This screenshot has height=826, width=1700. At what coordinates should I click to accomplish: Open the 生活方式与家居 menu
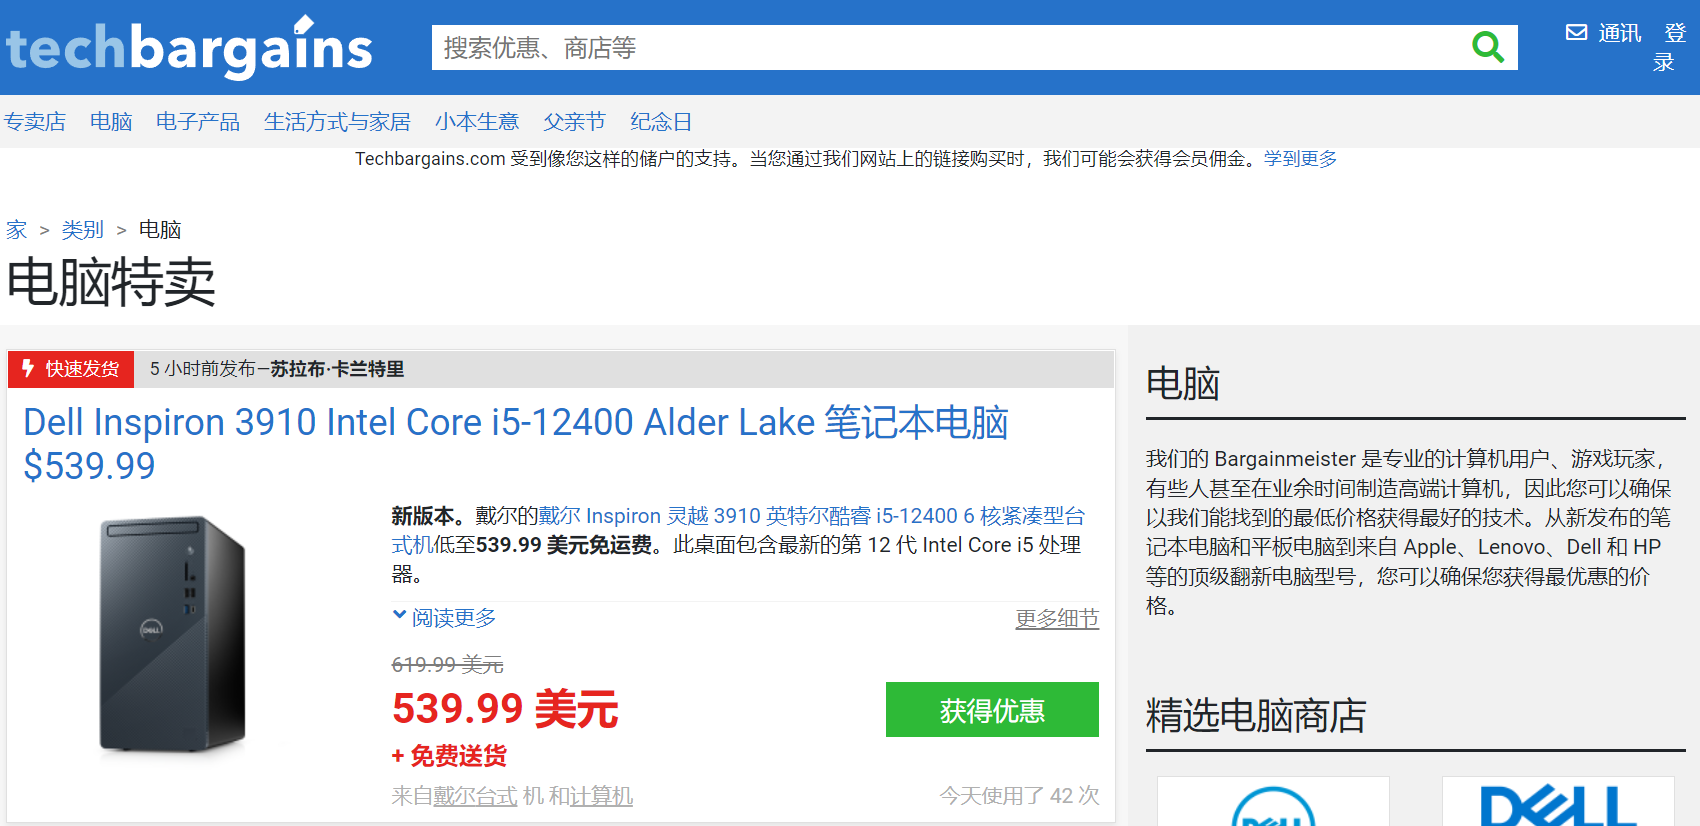tap(337, 122)
